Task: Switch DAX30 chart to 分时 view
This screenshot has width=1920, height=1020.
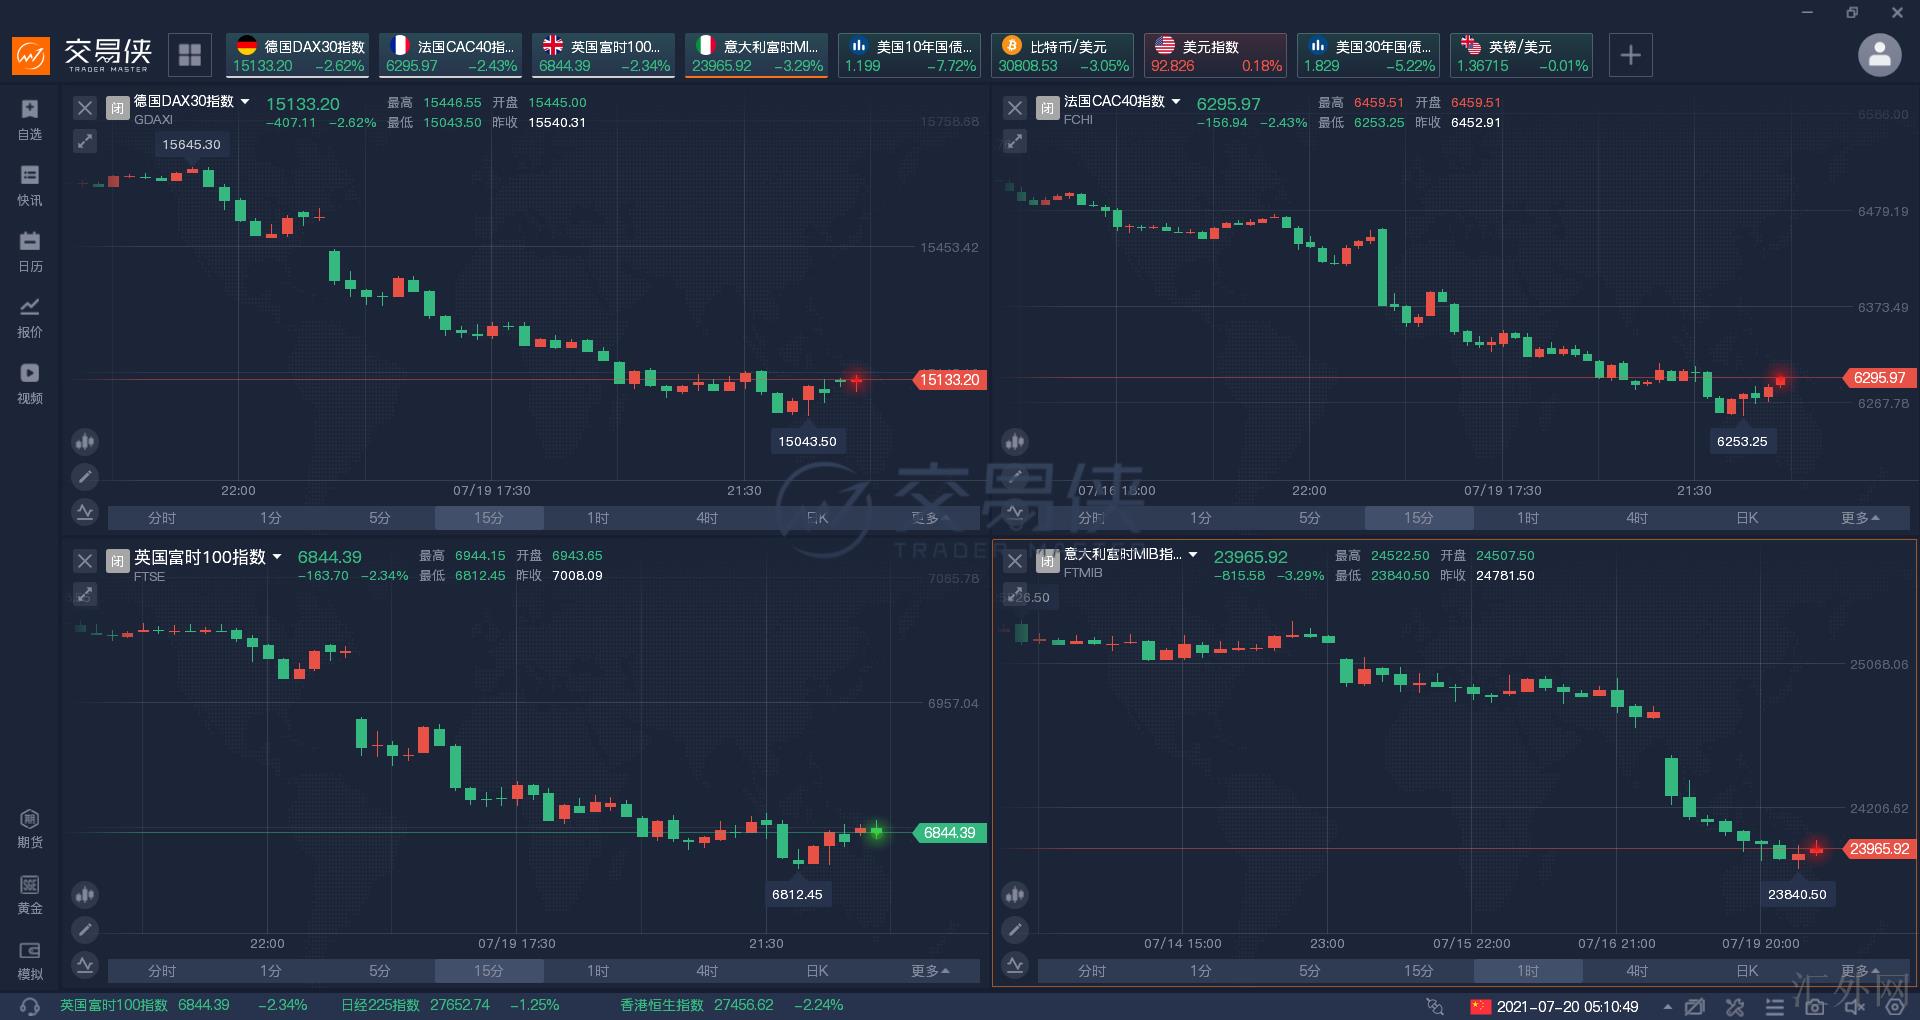Action: coord(162,518)
